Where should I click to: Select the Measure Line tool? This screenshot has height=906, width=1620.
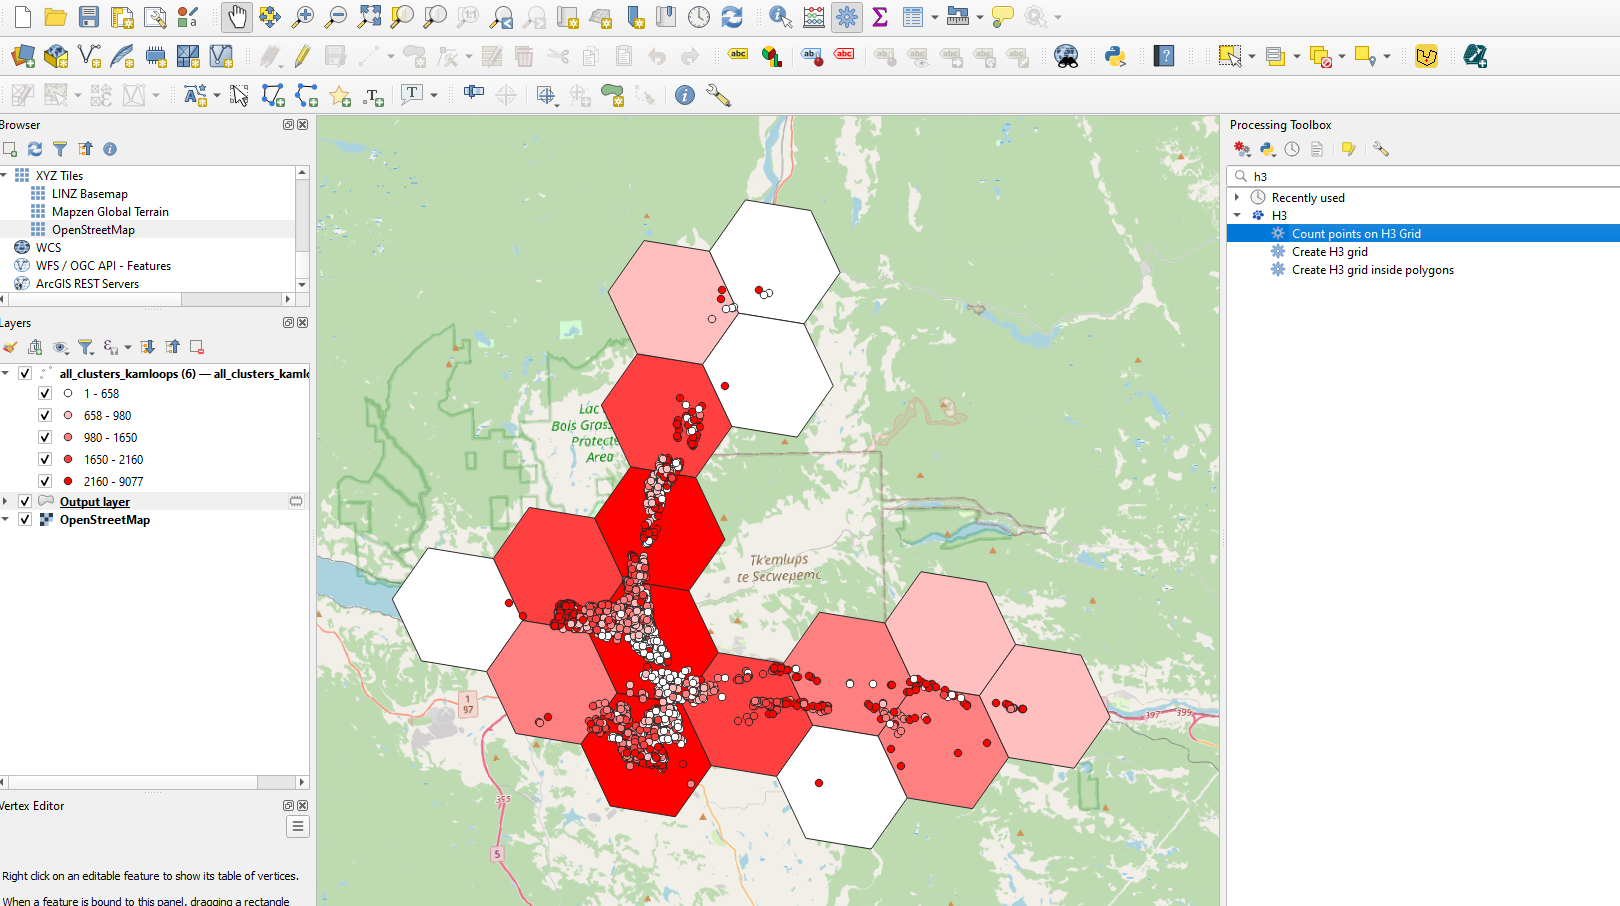958,17
